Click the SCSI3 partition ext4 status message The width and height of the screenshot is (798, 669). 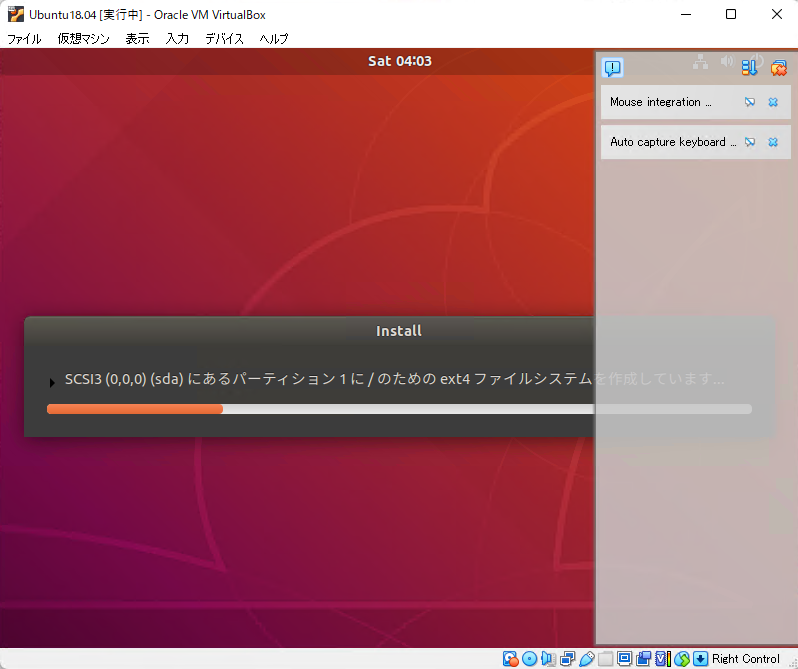pos(394,379)
